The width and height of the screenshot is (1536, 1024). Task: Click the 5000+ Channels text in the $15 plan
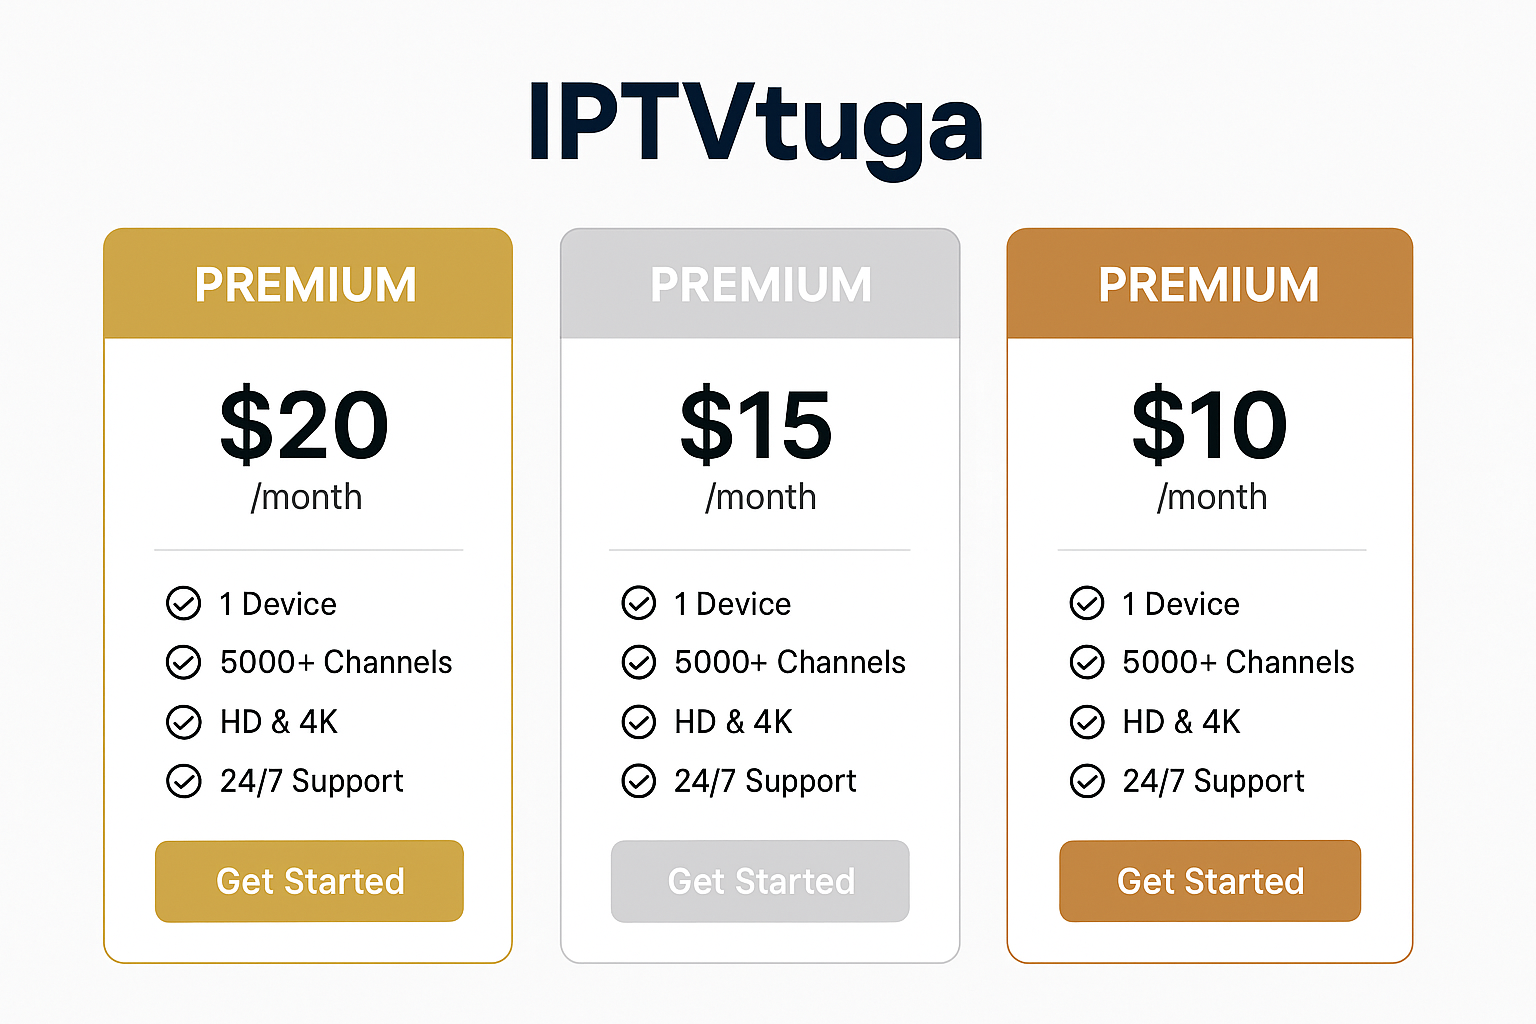click(790, 662)
